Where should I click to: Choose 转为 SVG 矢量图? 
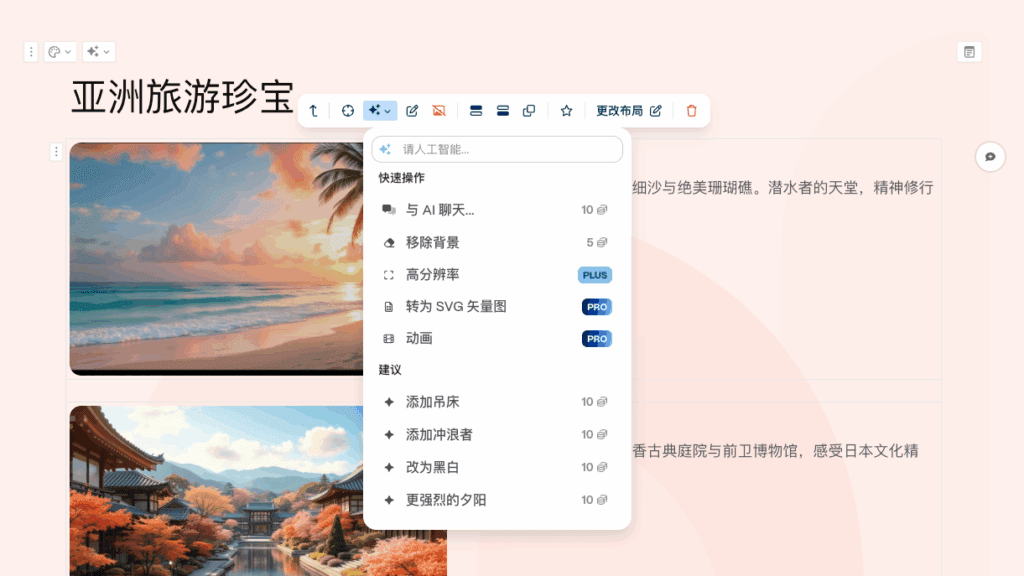497,307
